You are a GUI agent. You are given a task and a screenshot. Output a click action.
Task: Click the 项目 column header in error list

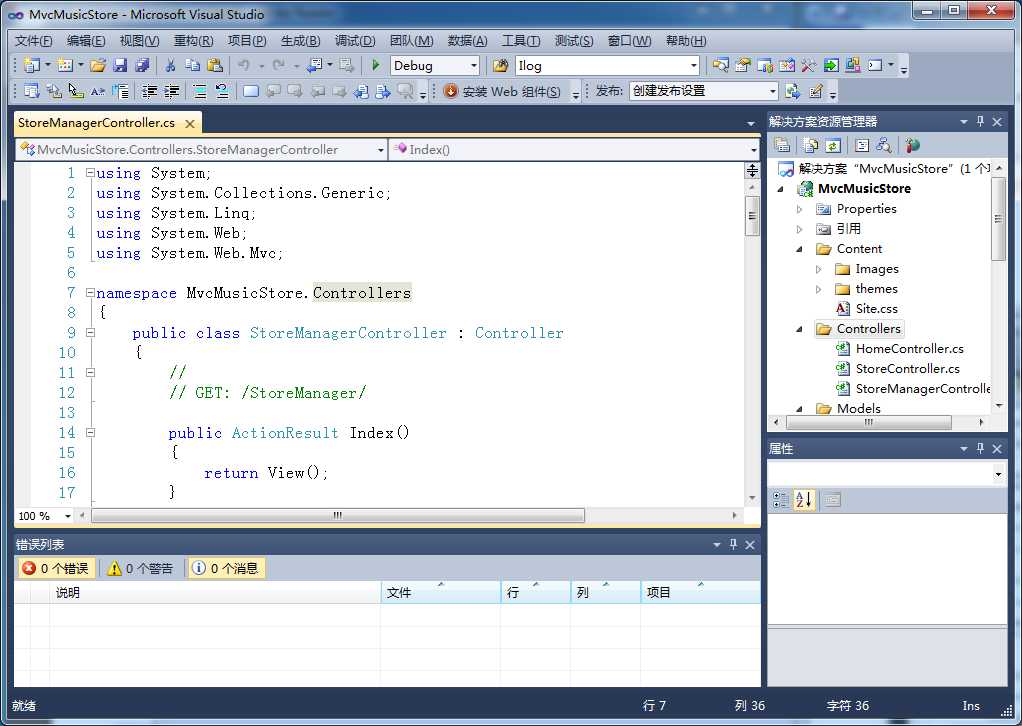click(700, 592)
